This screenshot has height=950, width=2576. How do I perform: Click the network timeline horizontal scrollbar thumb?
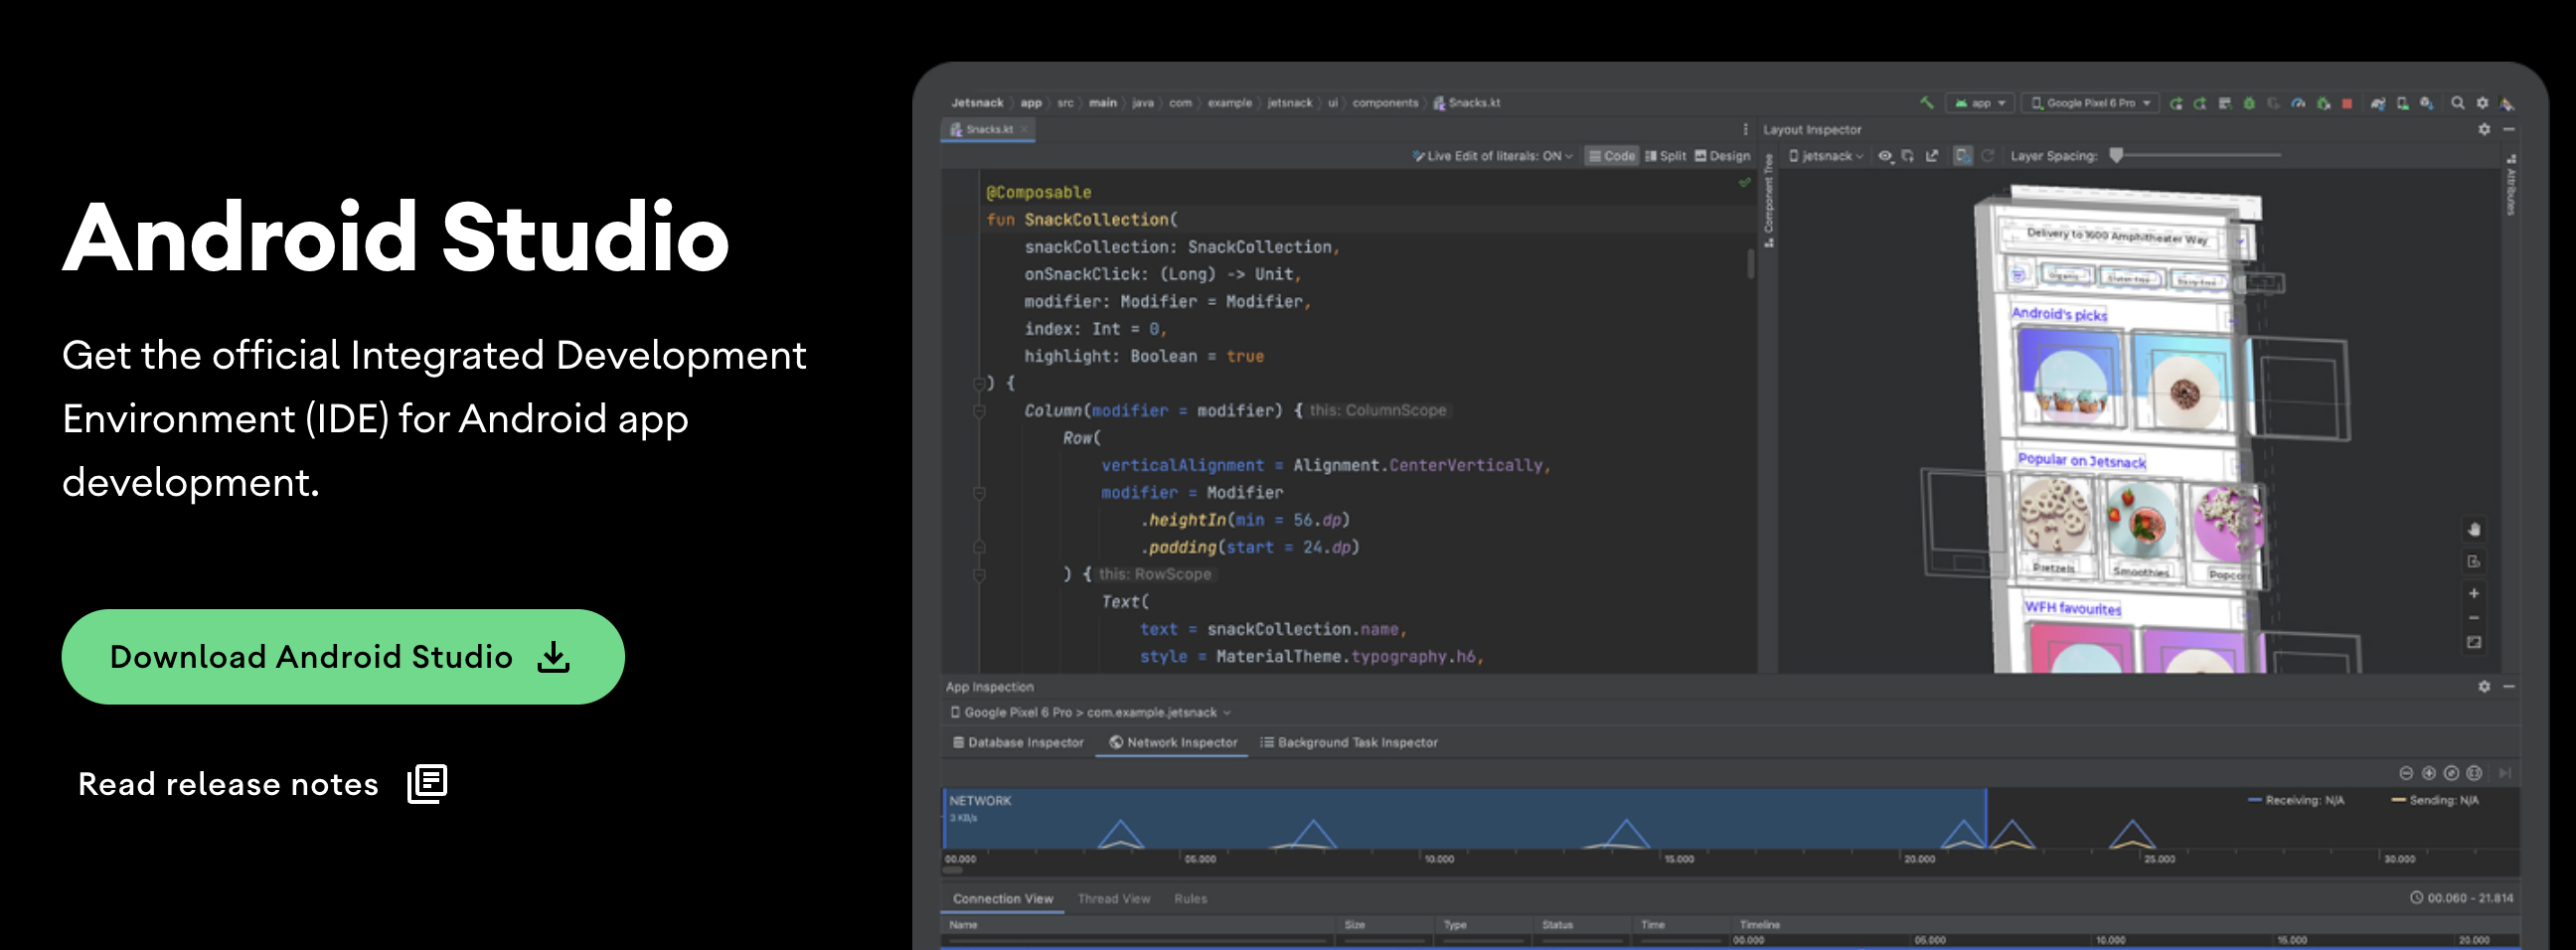(953, 870)
